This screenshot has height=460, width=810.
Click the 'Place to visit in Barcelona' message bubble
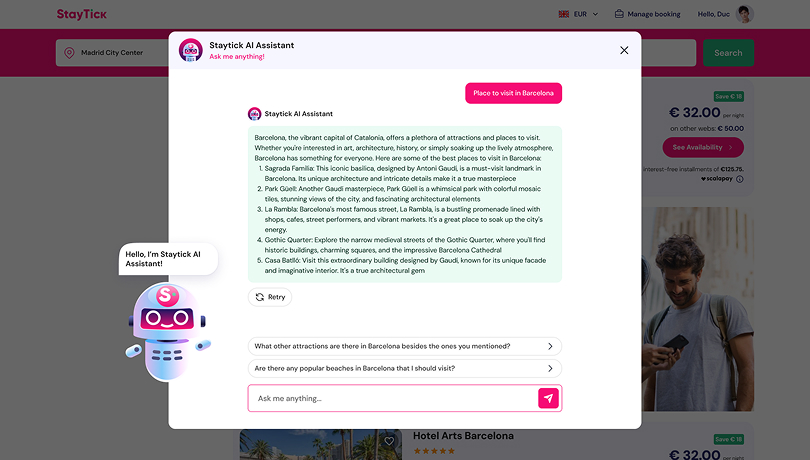click(513, 93)
